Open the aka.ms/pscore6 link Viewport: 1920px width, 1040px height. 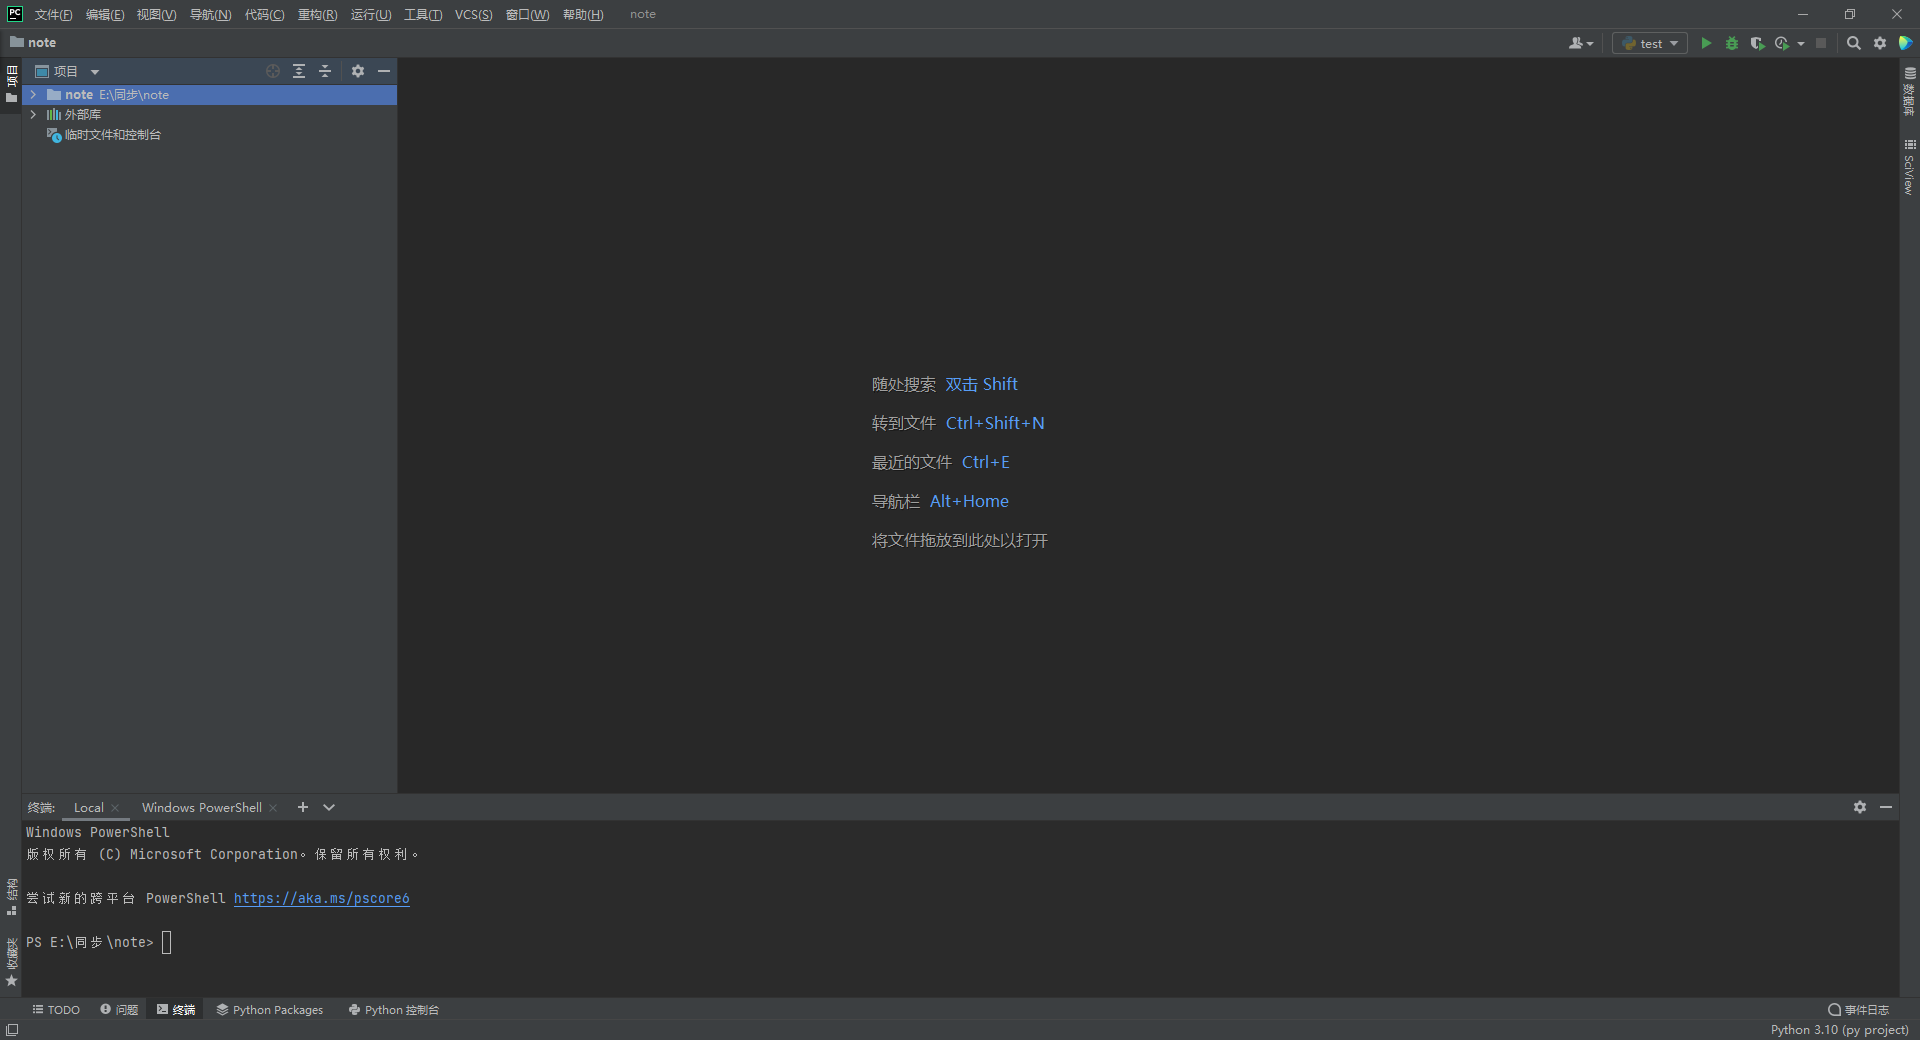tap(321, 898)
